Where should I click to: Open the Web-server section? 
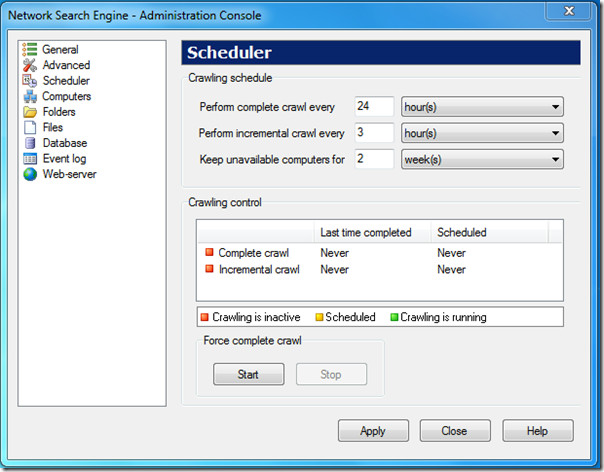point(69,174)
